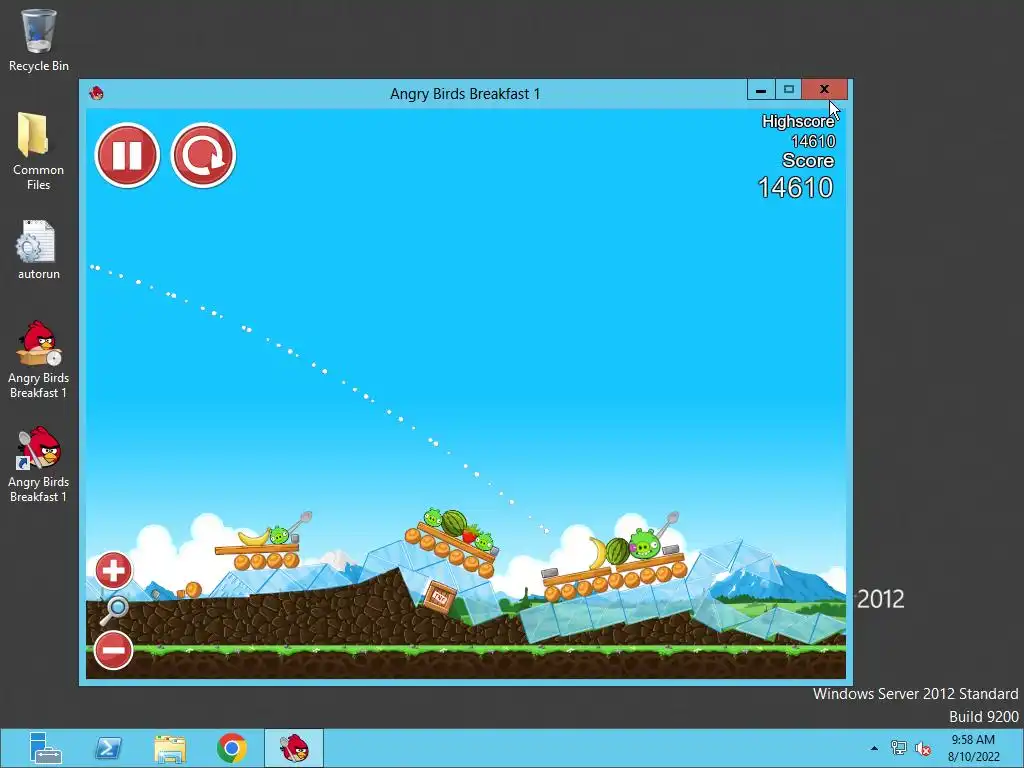The image size is (1024, 768).
Task: Open Server Manager from the taskbar
Action: coord(45,748)
